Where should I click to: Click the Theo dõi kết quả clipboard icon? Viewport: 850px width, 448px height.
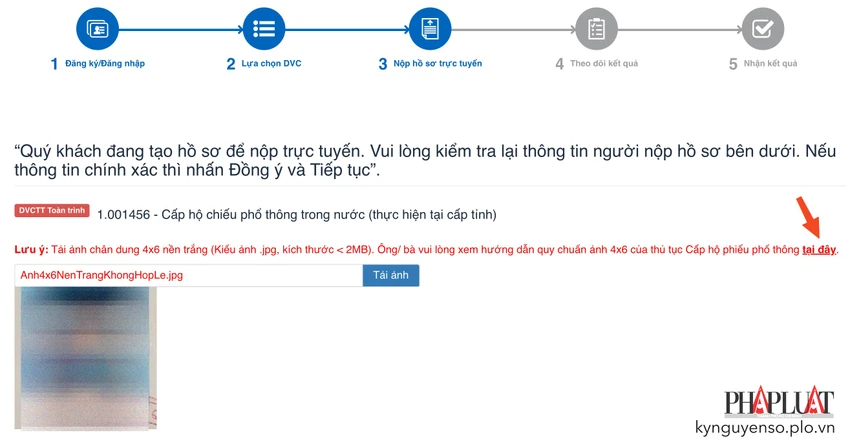[596, 29]
